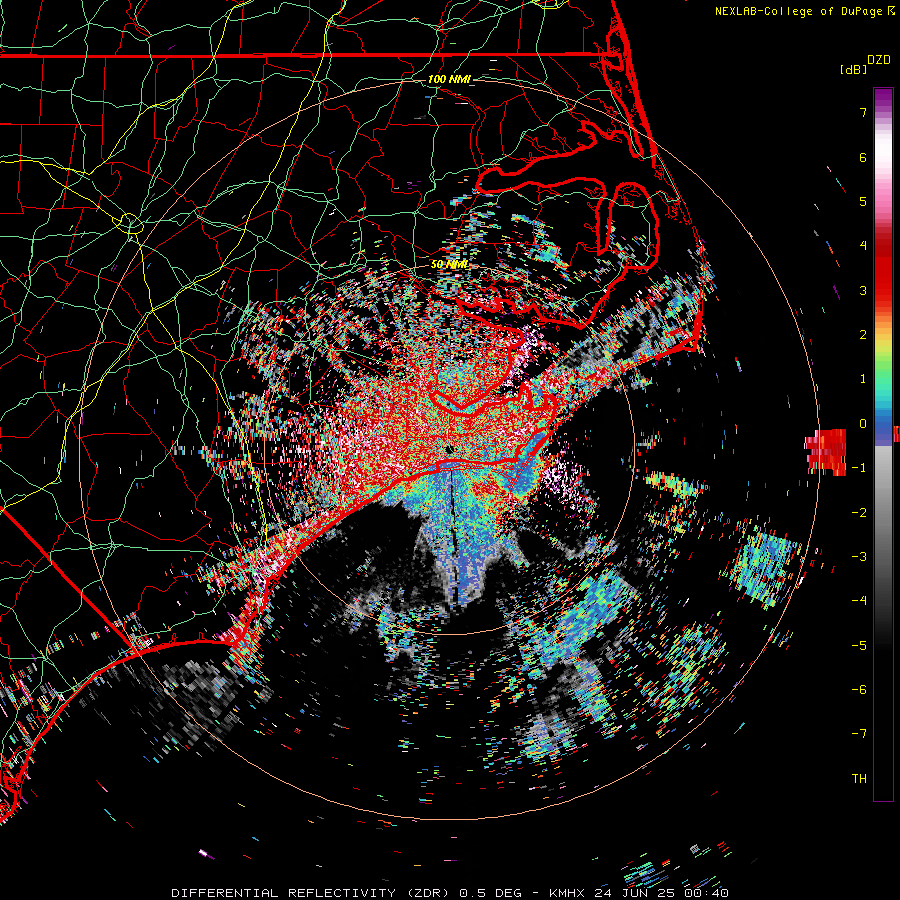Click legend value 1 on the scale
Viewport: 900px width, 900px height.
(863, 379)
